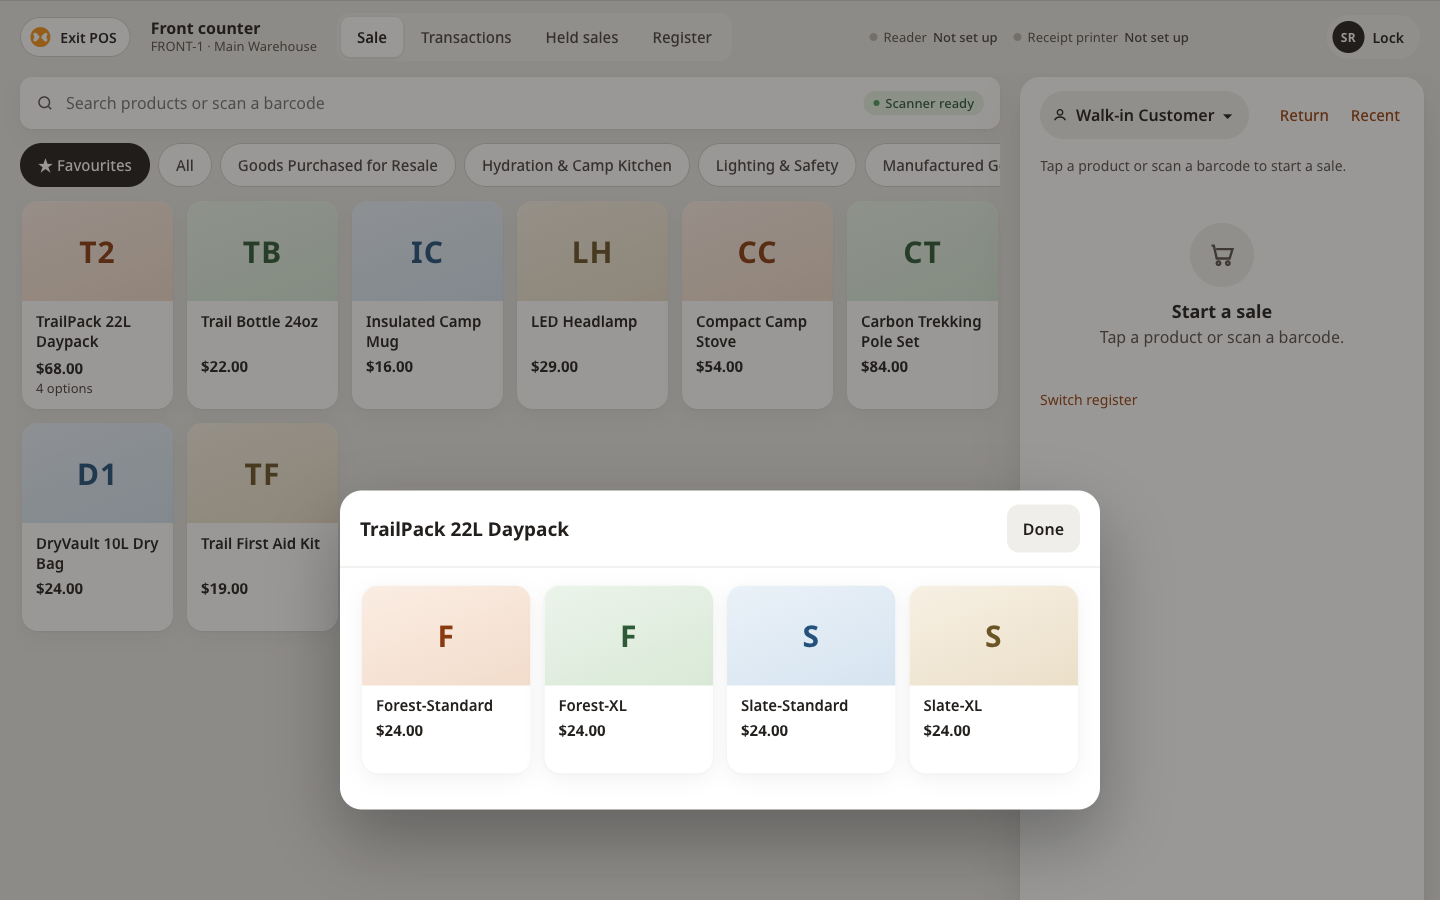Add Trail First Aid Kit product
Screen dimensions: 1440x900
pyautogui.click(x=262, y=527)
